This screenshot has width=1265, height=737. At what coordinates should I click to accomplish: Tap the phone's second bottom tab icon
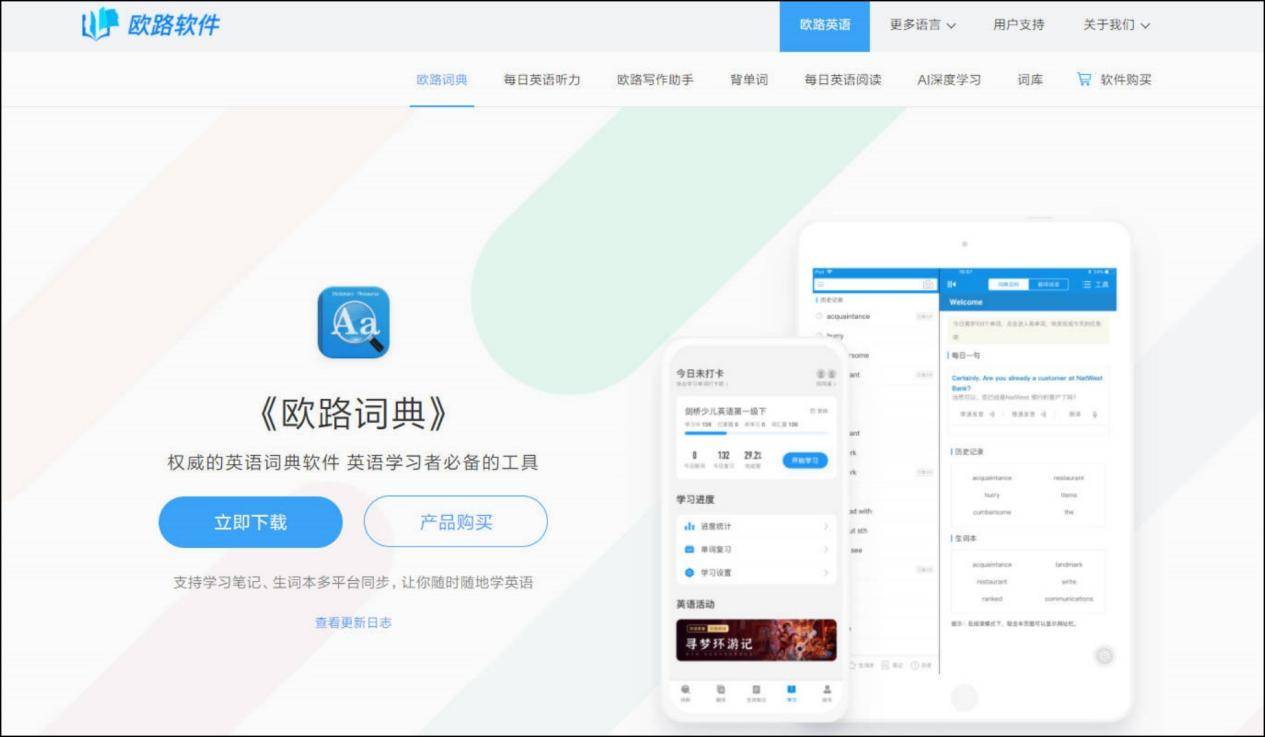point(720,691)
